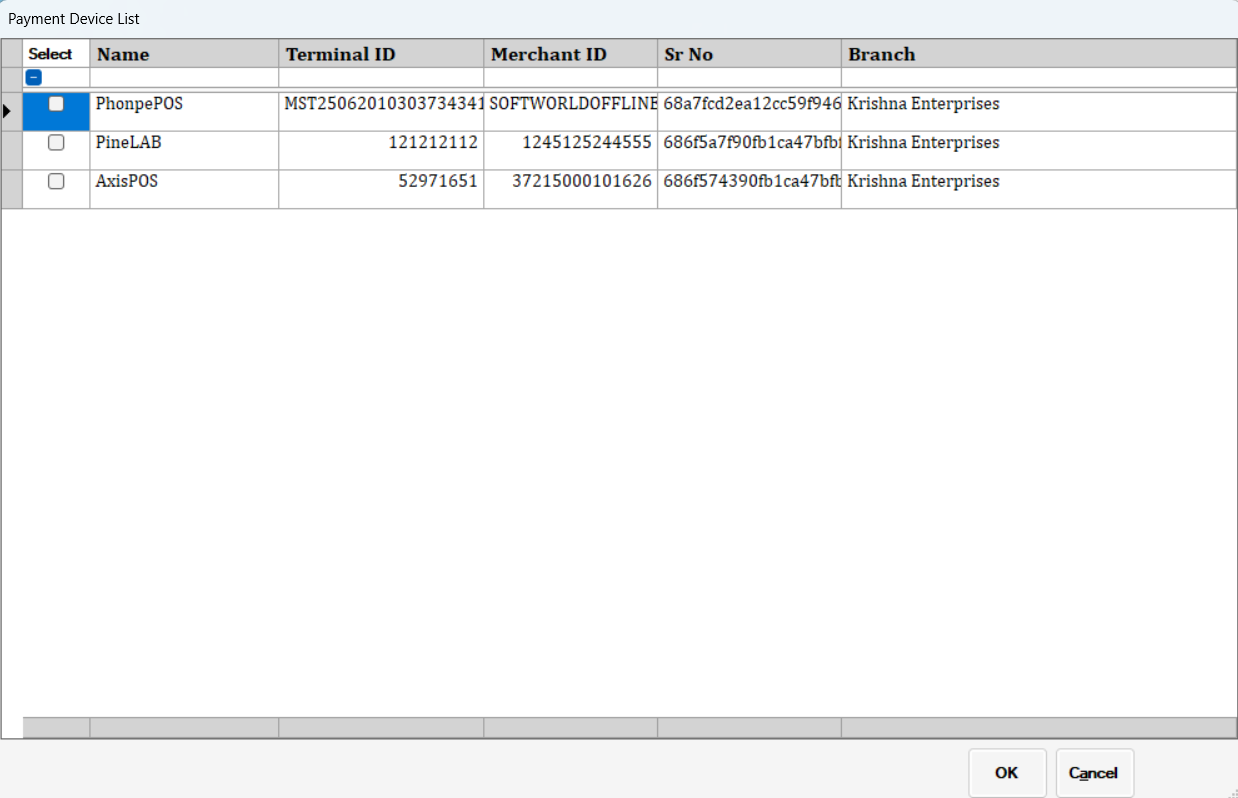Viewport: 1238px width, 798px height.
Task: Tick the PineLAB row checkbox
Action: tap(56, 142)
